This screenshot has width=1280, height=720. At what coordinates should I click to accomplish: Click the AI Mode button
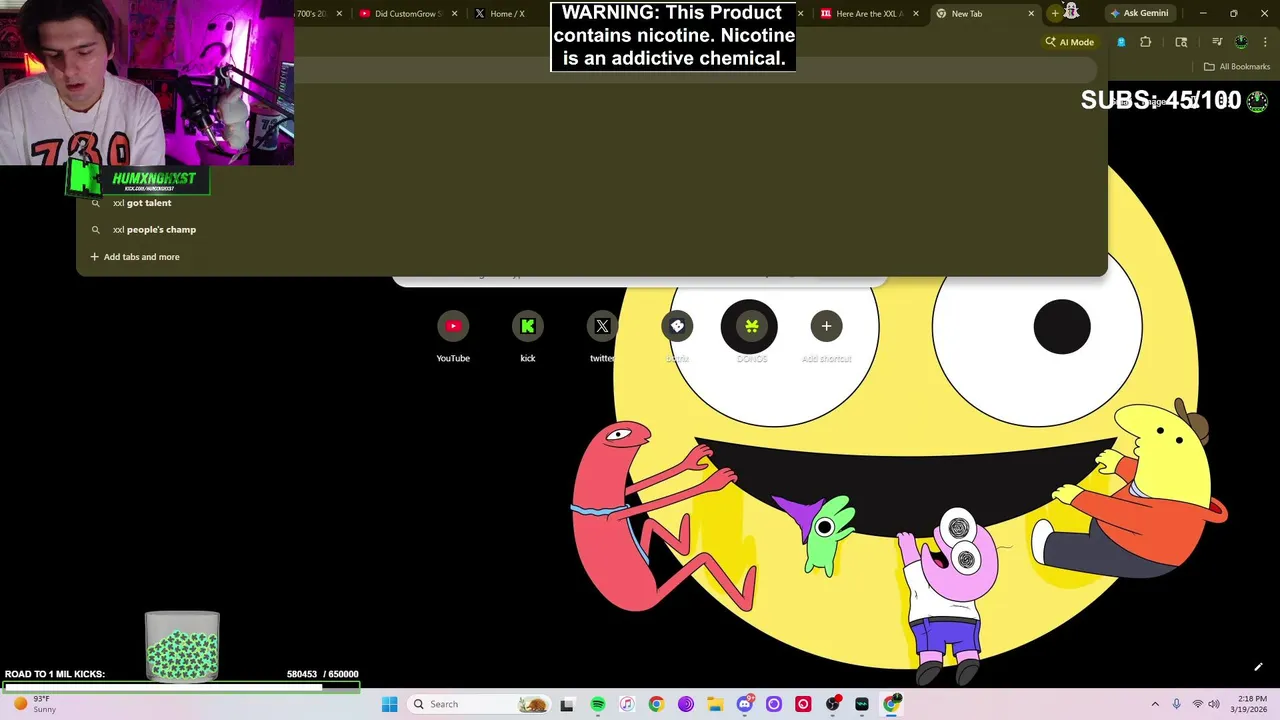click(1070, 42)
